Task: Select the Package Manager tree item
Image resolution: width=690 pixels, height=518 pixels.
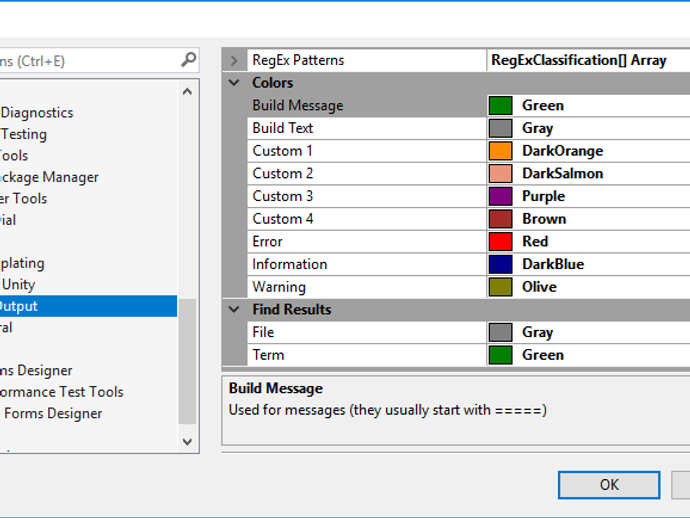Action: click(x=49, y=177)
